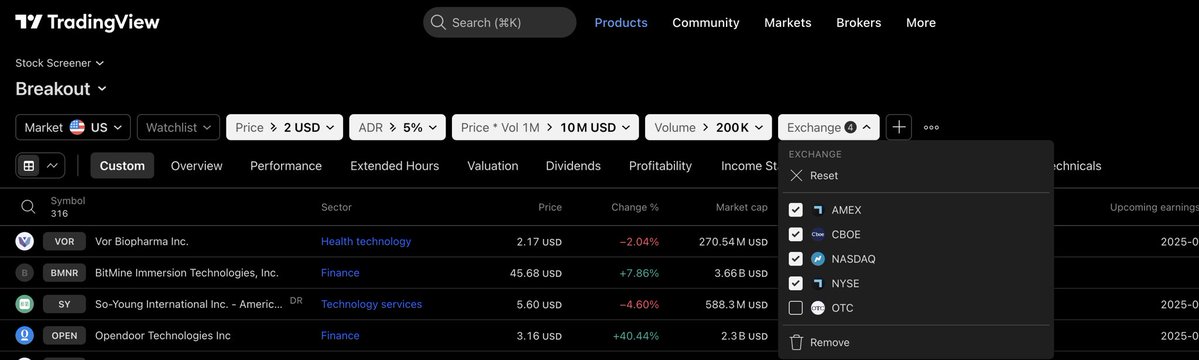Open the Price * Vol 1M filter
Viewport: 1199px width, 360px height.
coord(545,127)
